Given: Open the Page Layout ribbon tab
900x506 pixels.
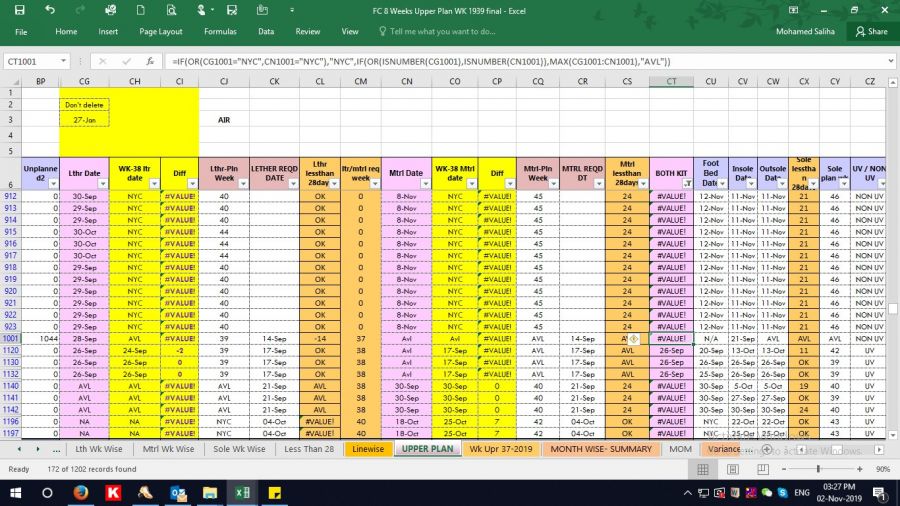Looking at the screenshot, I should pyautogui.click(x=161, y=32).
